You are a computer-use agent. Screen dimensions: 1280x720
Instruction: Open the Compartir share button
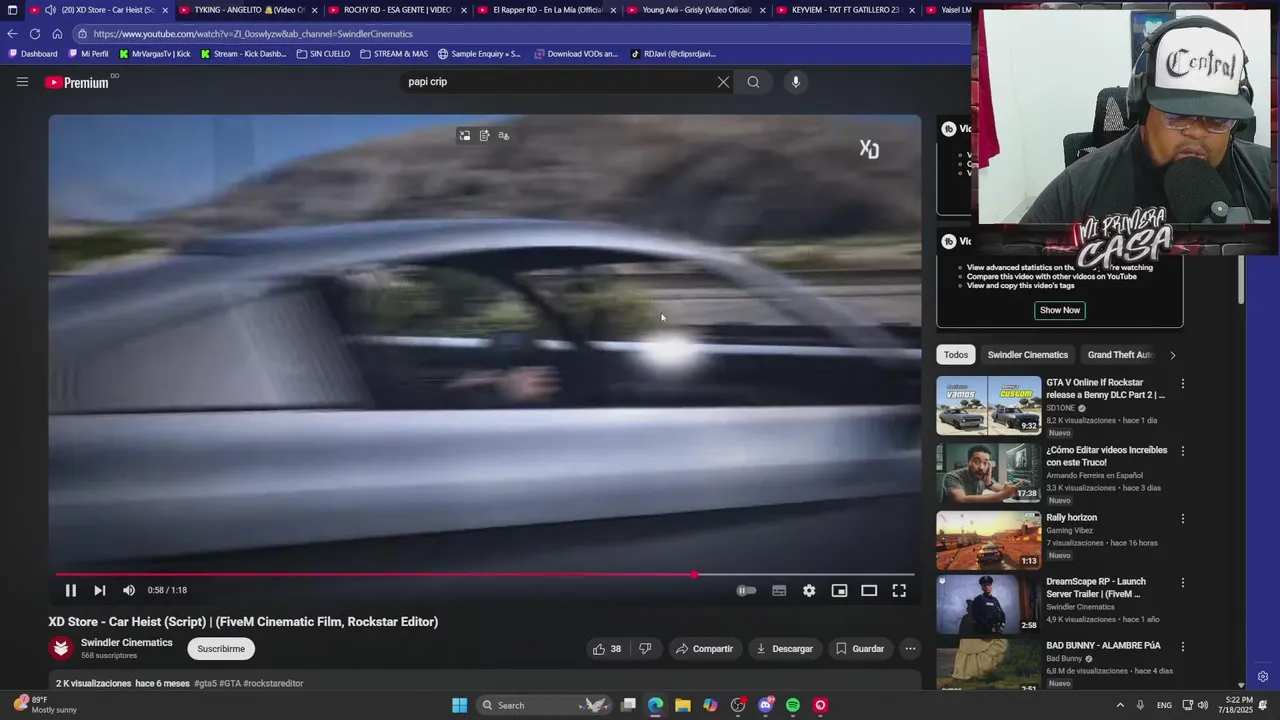tap(705, 649)
